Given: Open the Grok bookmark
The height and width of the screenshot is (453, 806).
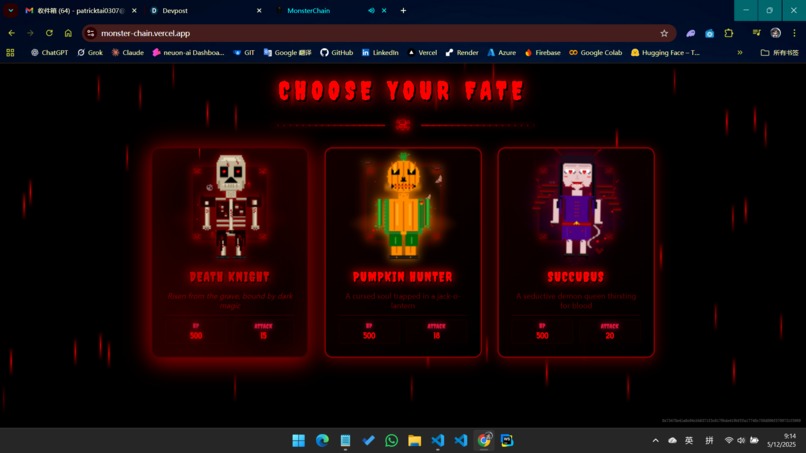Looking at the screenshot, I should (90, 52).
